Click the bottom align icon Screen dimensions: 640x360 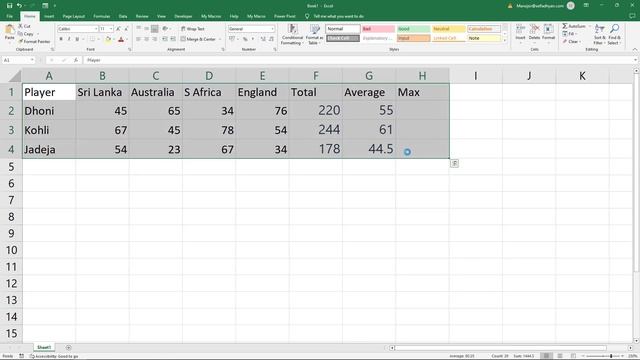pyautogui.click(x=154, y=29)
